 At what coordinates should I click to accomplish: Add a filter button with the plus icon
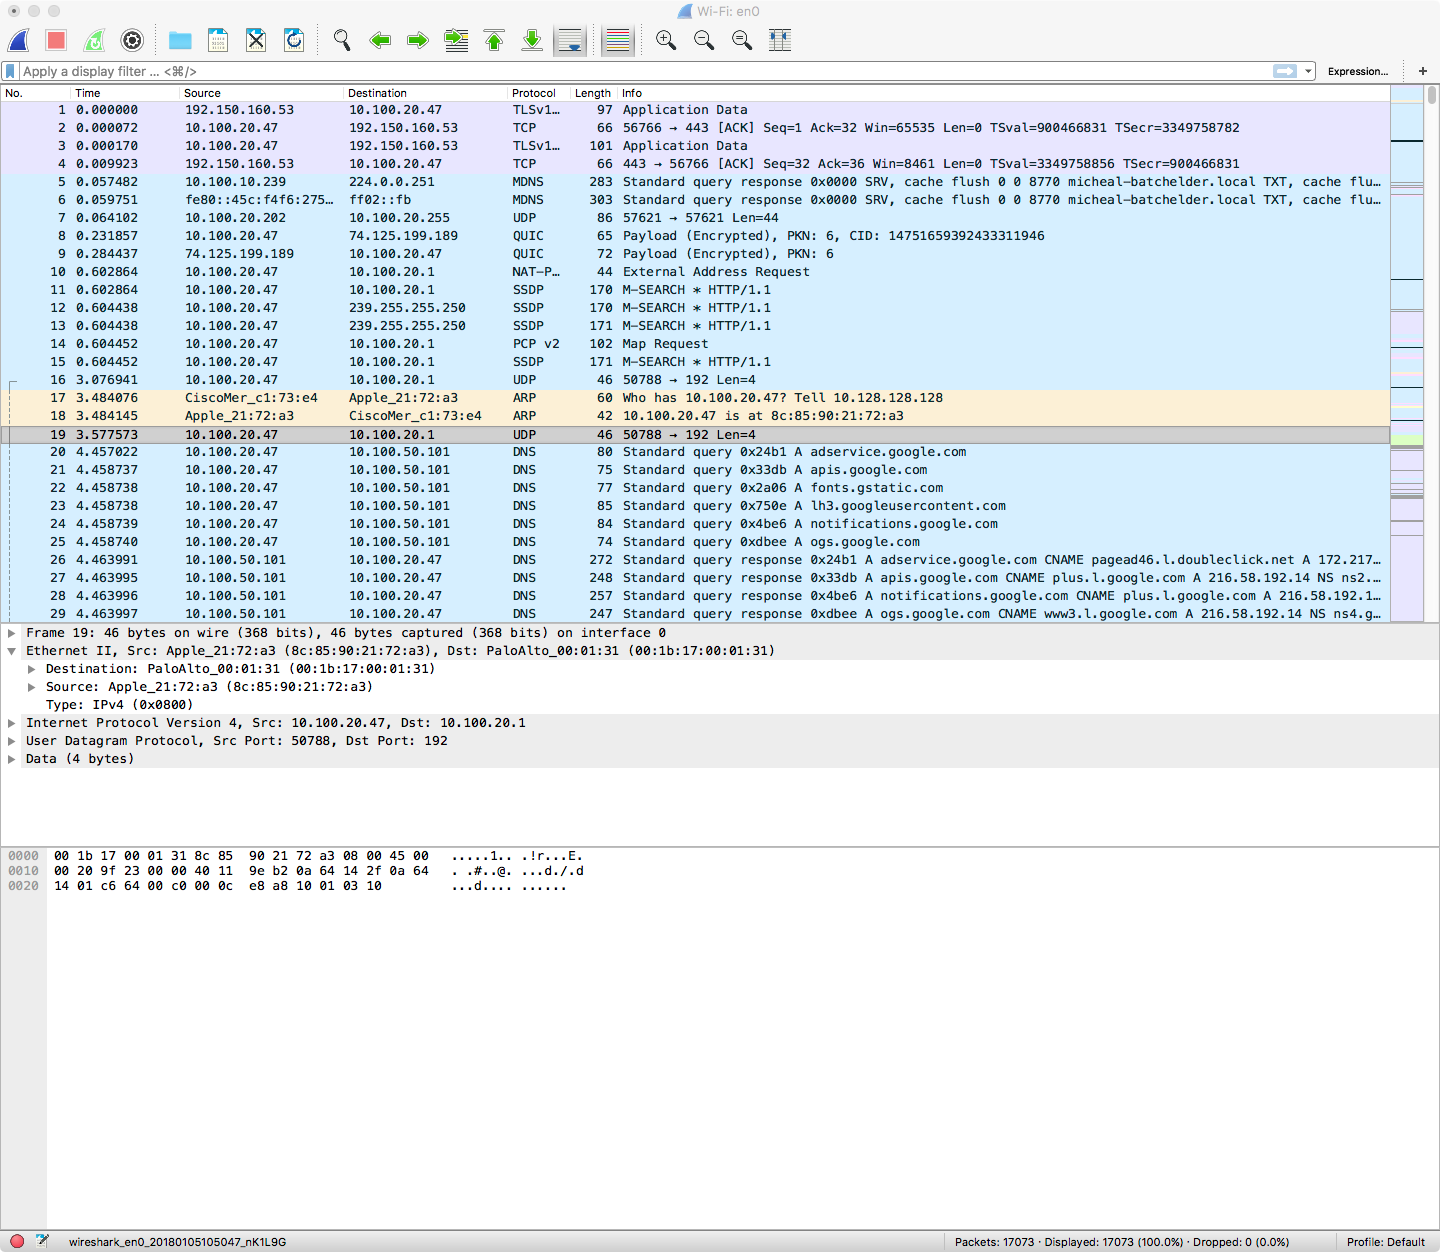(x=1423, y=71)
